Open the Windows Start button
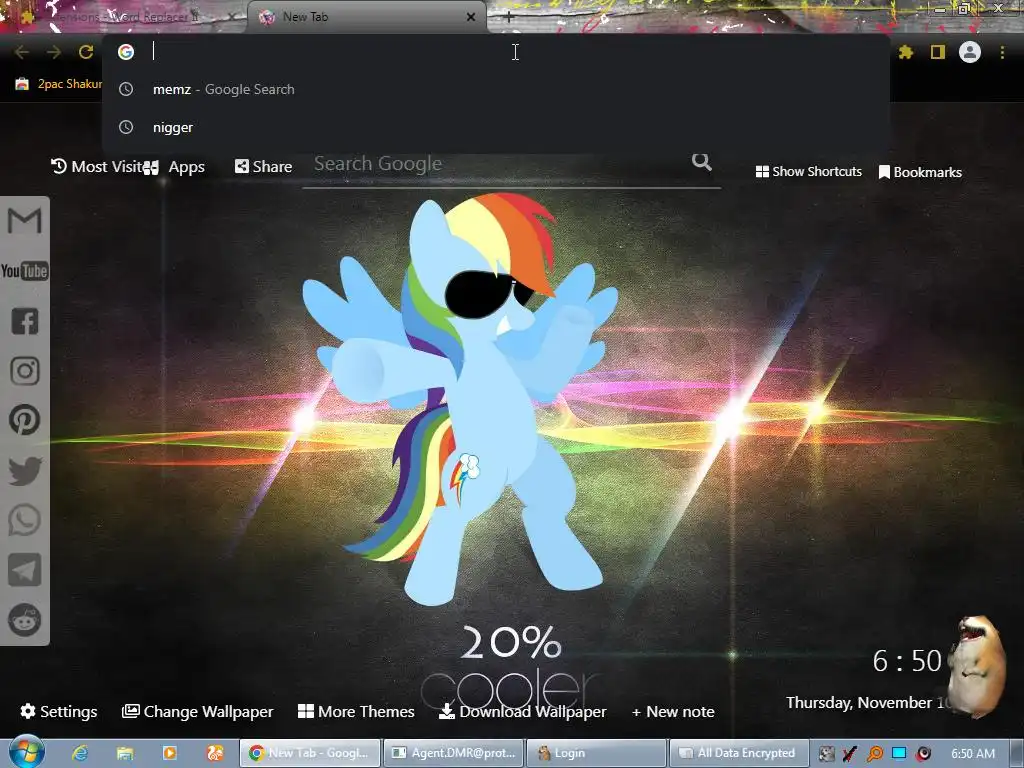The height and width of the screenshot is (768, 1024). pyautogui.click(x=26, y=752)
